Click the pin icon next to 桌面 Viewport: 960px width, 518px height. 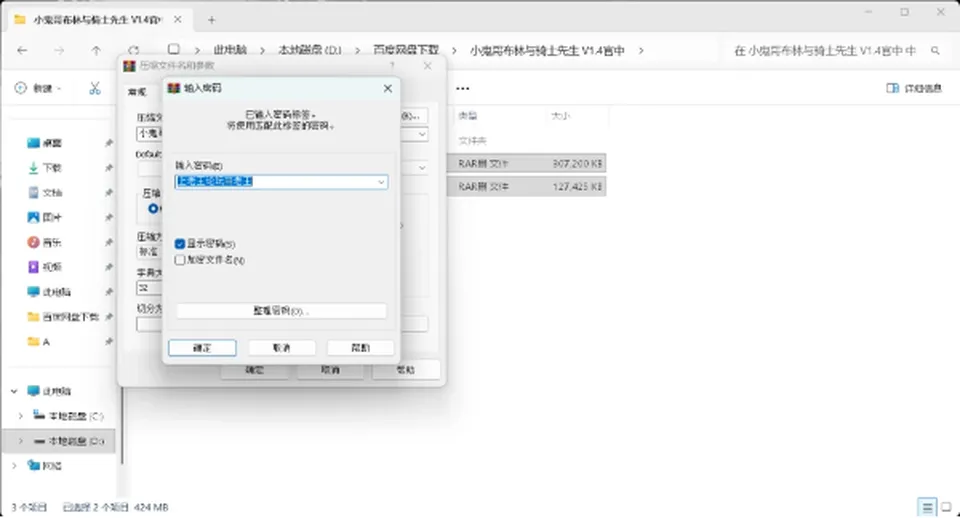coord(109,143)
